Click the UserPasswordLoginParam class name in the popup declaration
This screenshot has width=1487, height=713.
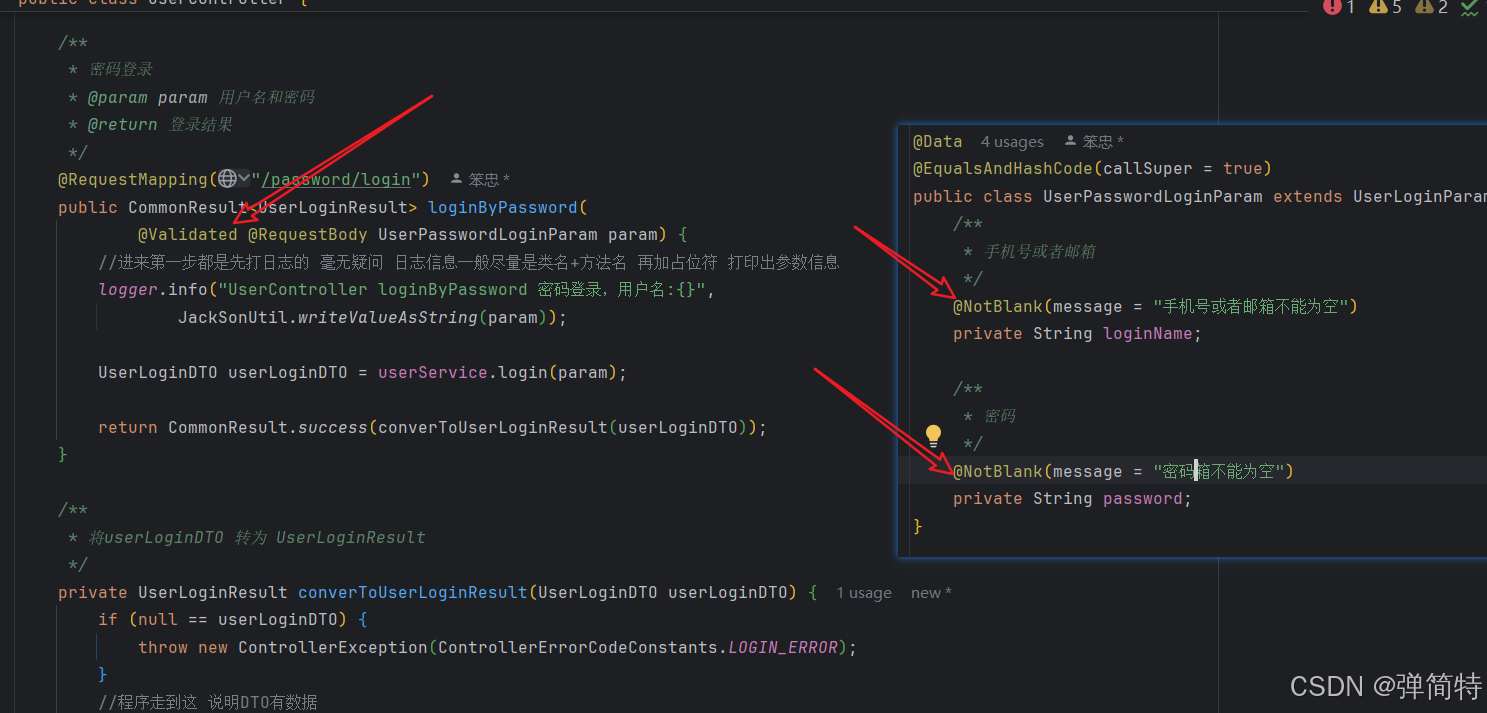pos(1153,196)
